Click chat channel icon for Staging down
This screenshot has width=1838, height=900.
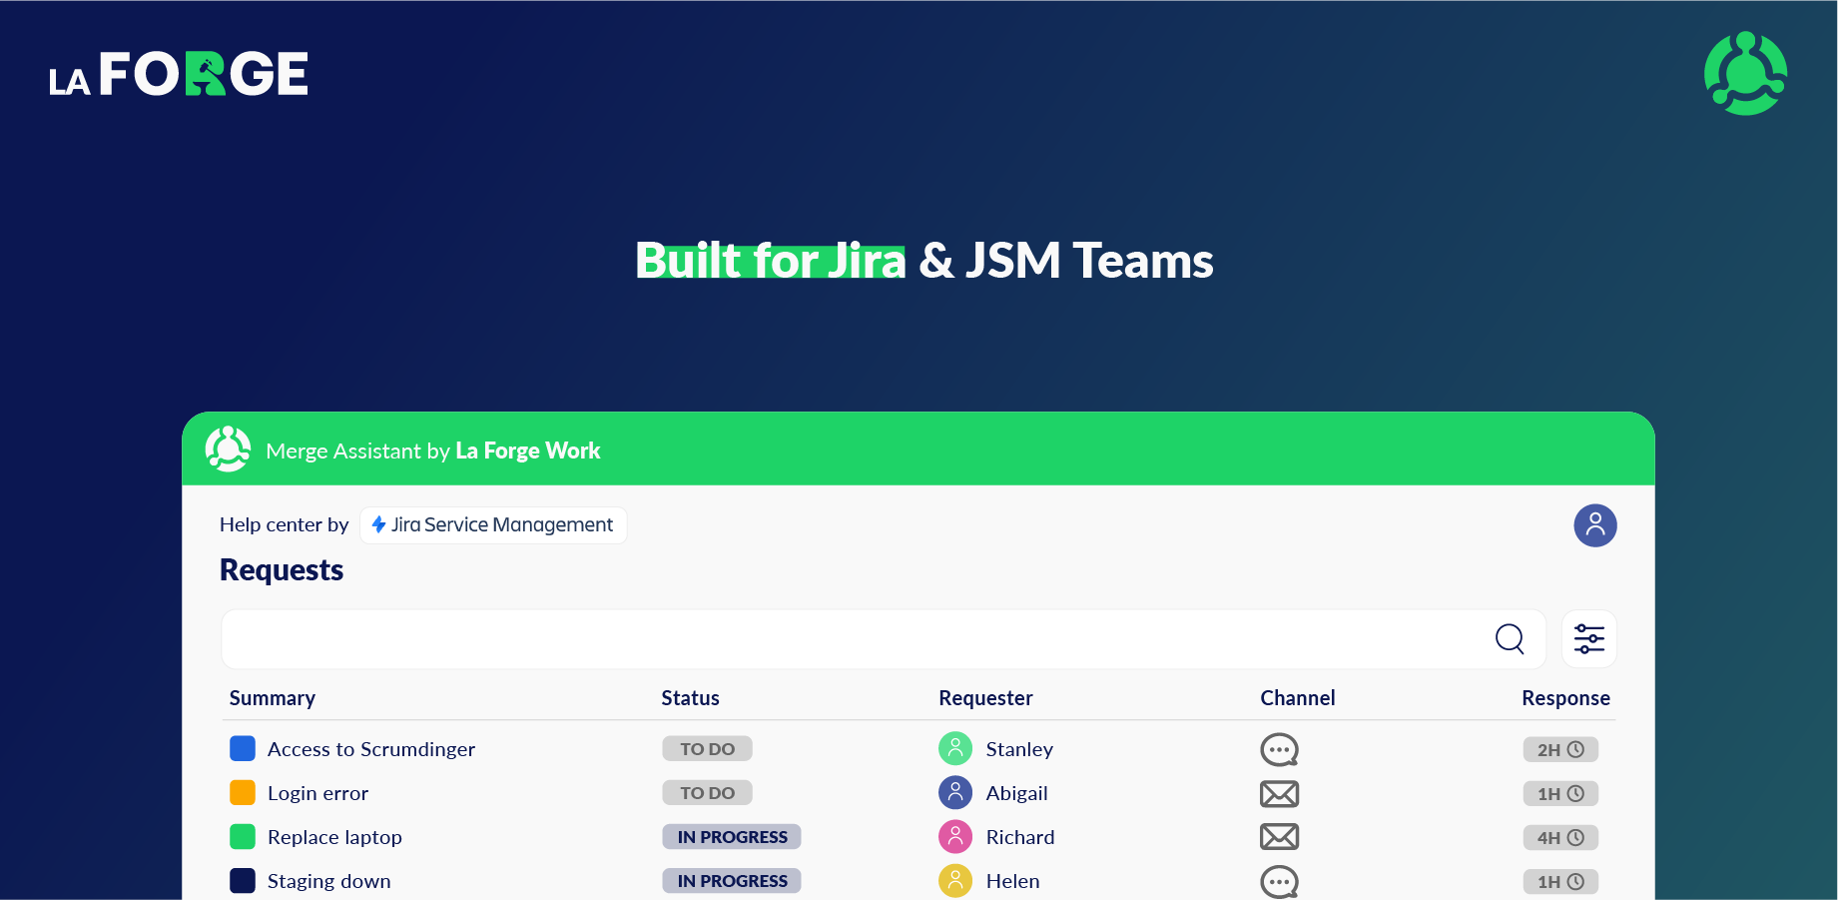coord(1279,881)
